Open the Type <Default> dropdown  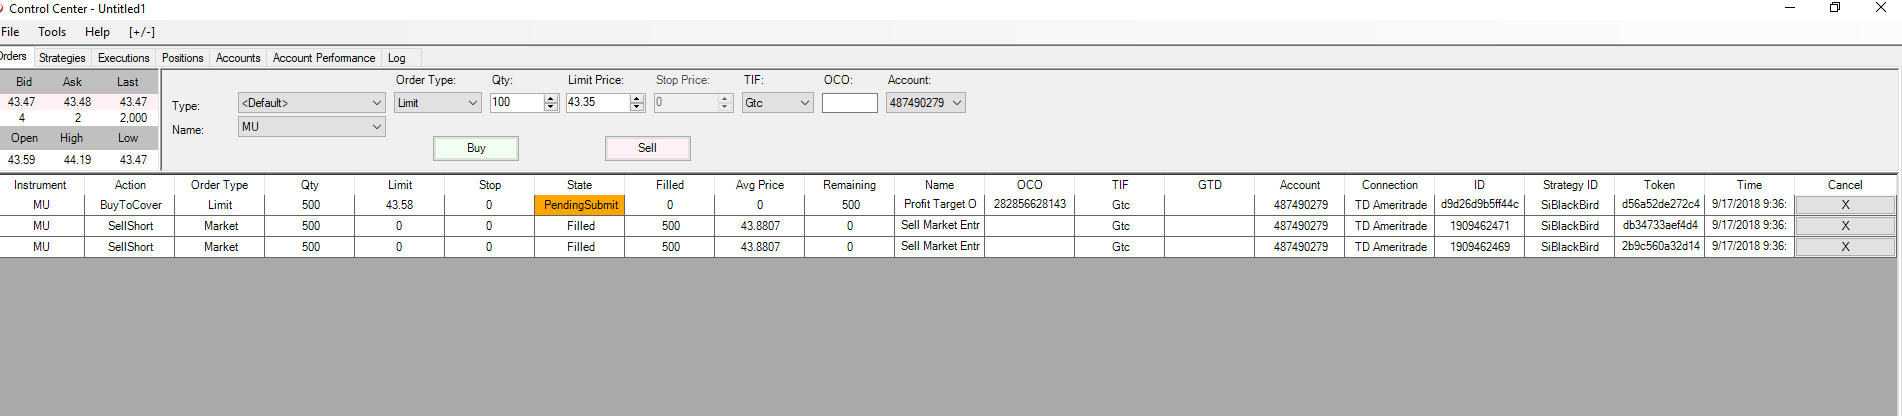click(377, 103)
